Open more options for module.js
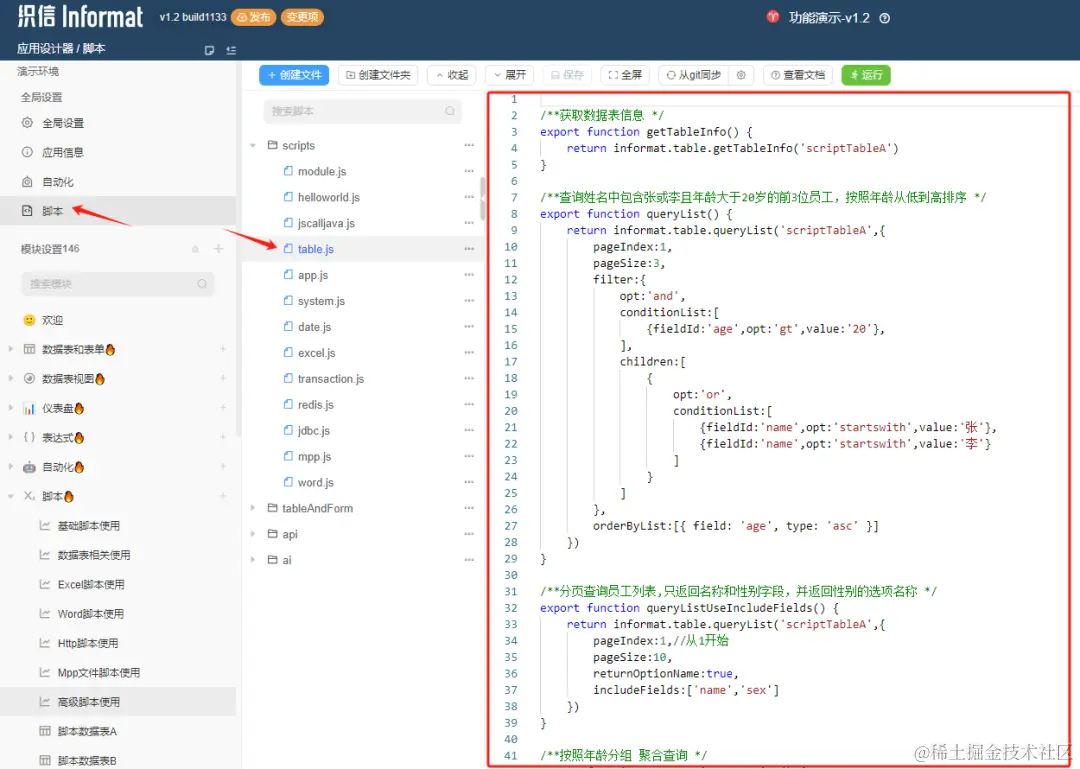The image size is (1080, 769). (469, 171)
